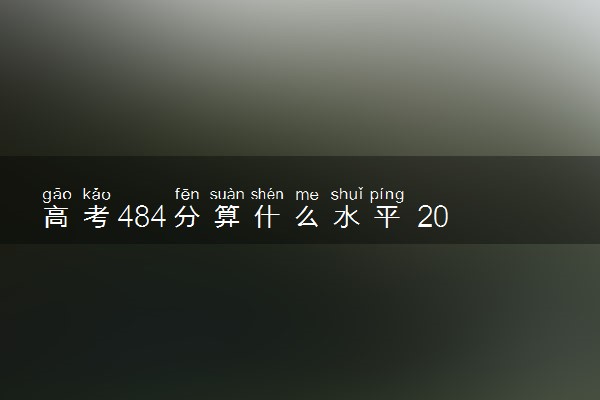Select the pinyin label píng

(x=387, y=195)
